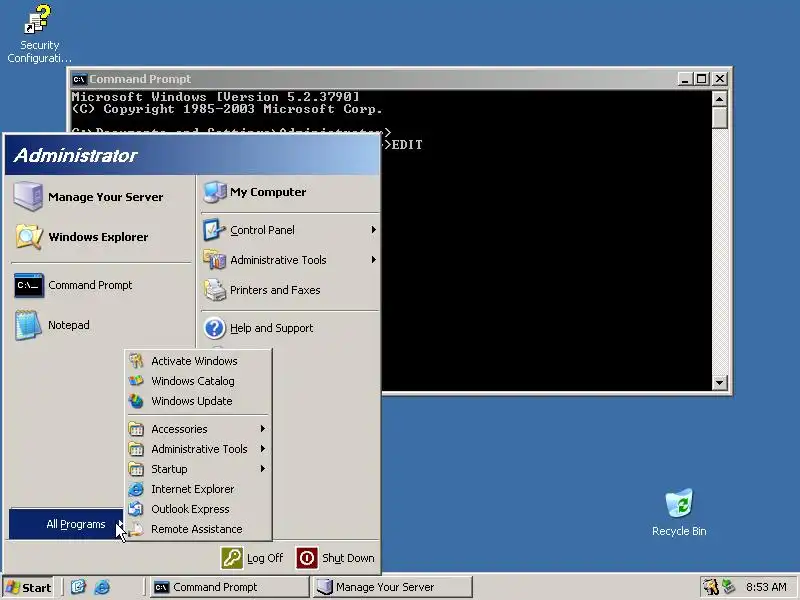Expand Administrative Tools arrow in right column
Image resolution: width=800 pixels, height=600 pixels.
(x=373, y=260)
